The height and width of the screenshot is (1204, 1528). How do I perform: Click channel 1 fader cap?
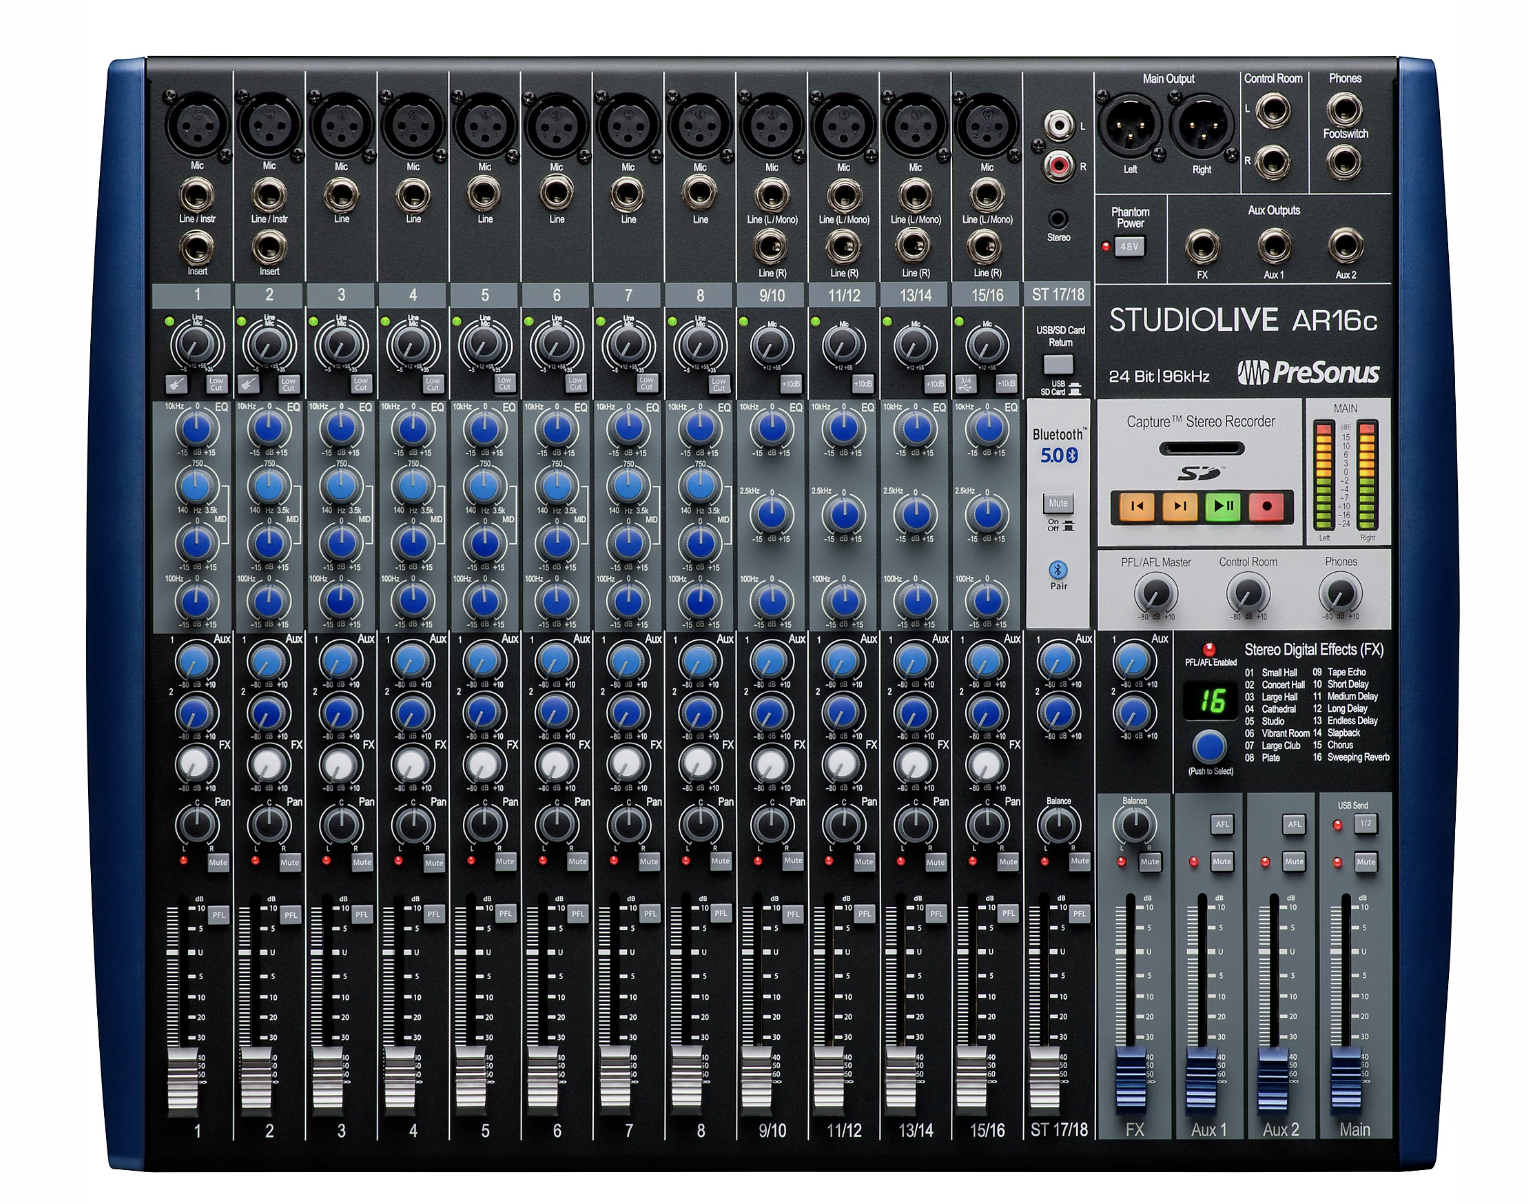click(x=182, y=1080)
